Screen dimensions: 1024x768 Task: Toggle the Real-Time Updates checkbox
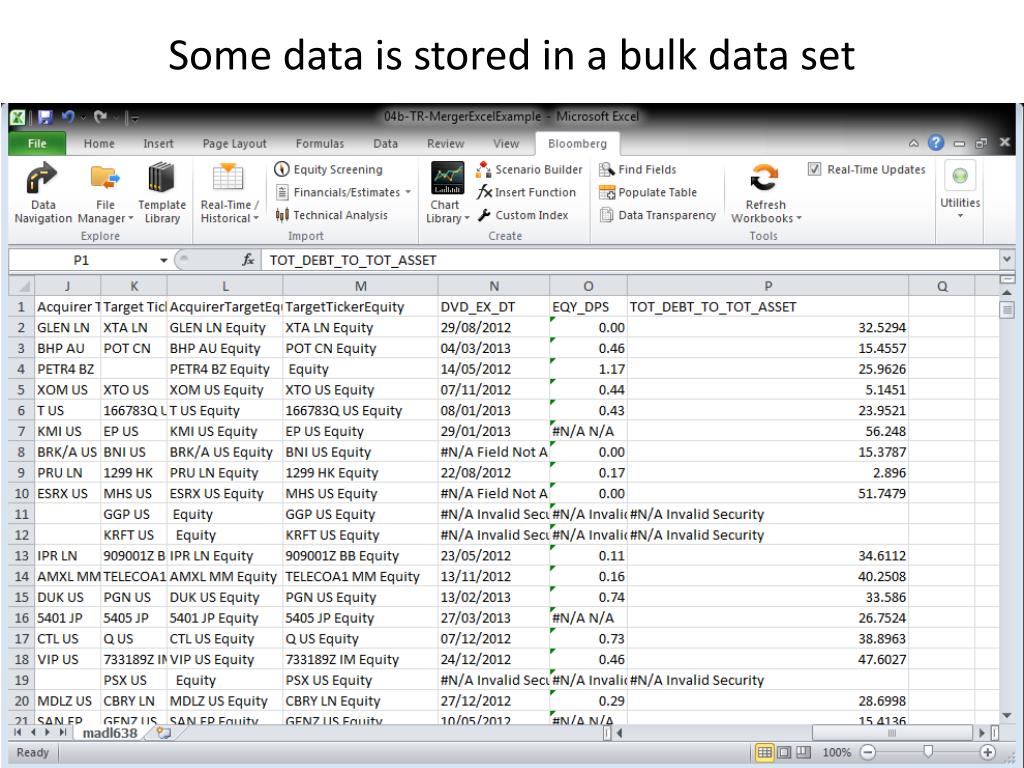[x=814, y=169]
